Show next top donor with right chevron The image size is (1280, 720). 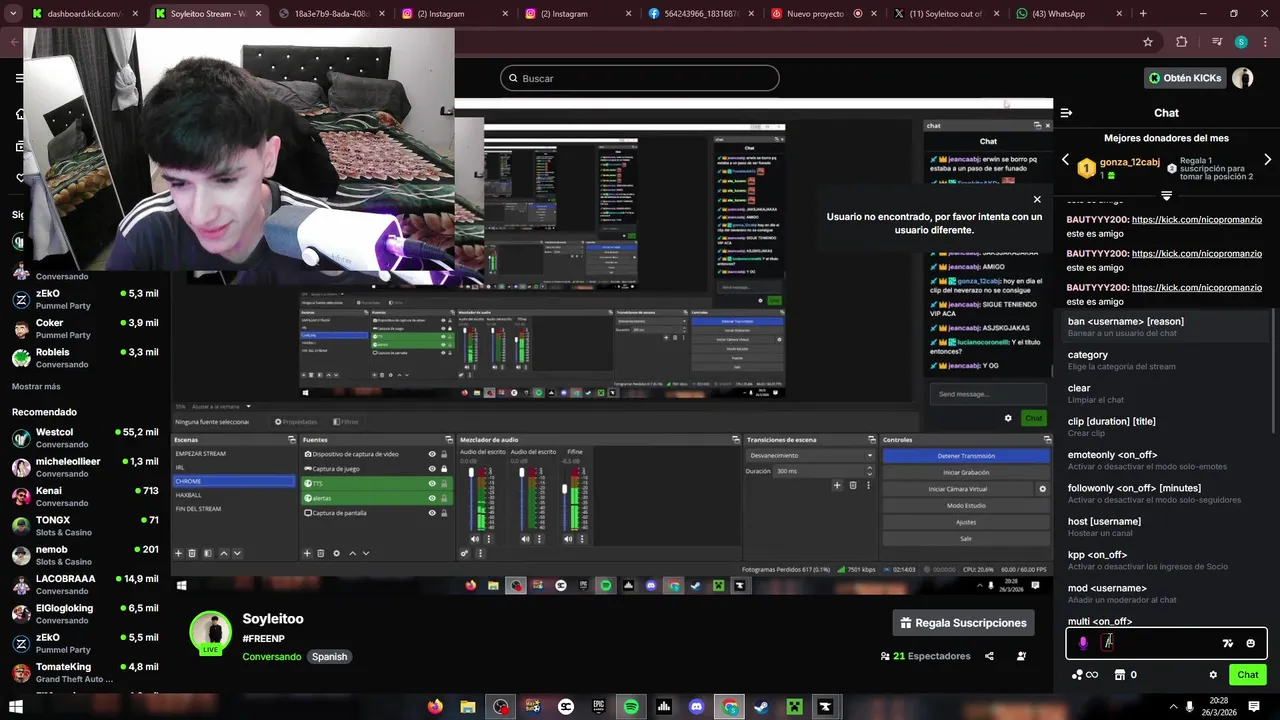1268,160
